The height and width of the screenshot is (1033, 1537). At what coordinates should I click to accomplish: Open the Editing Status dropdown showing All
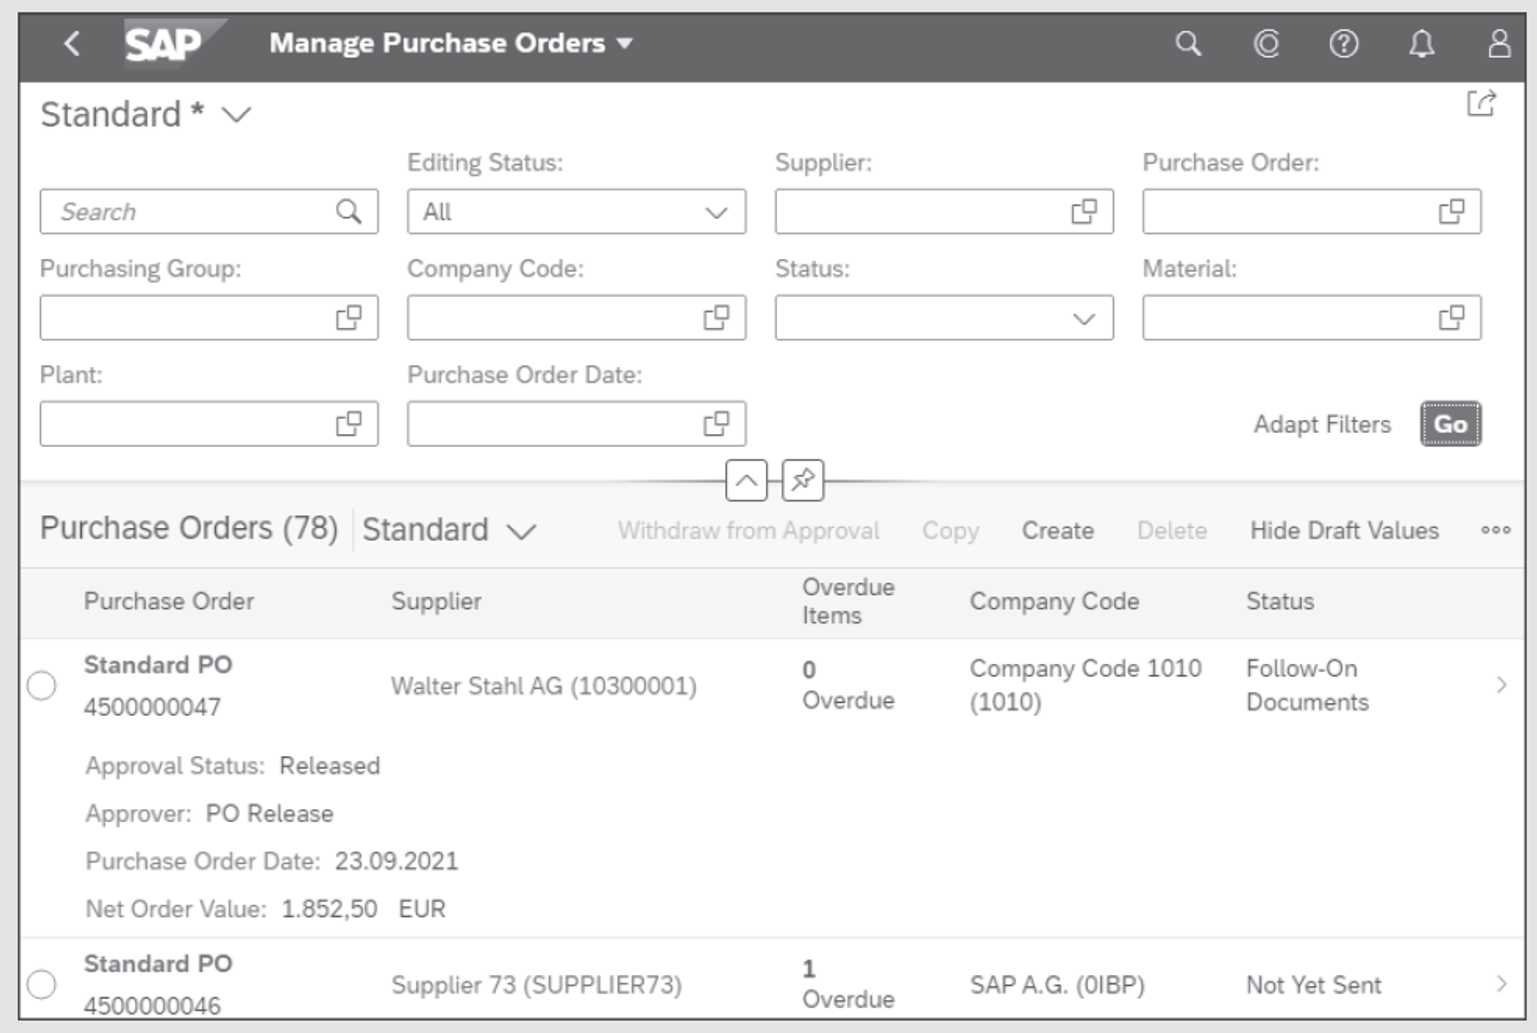[x=576, y=211]
